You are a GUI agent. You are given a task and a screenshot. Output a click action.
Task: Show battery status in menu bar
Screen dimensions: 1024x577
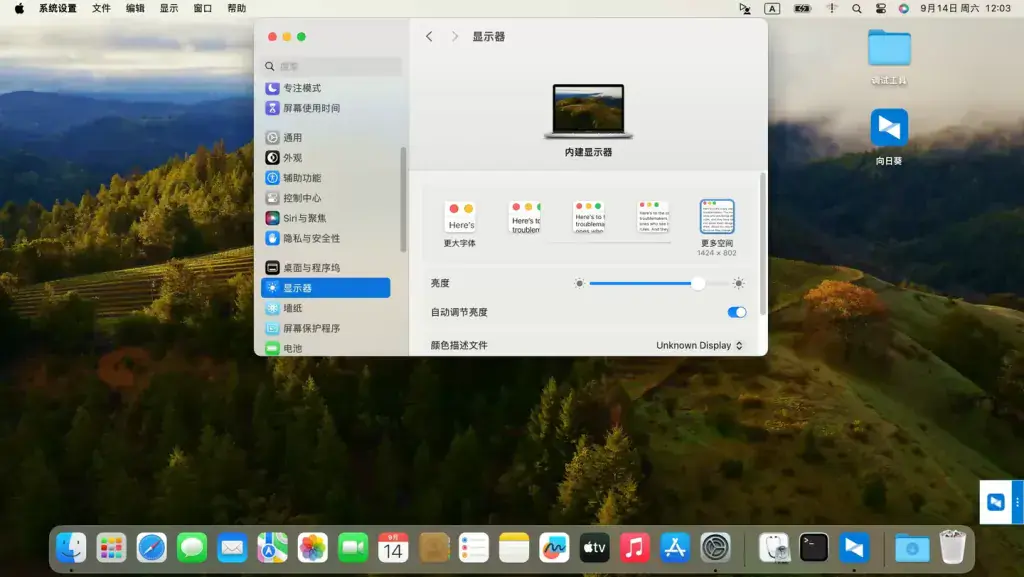[x=802, y=8]
